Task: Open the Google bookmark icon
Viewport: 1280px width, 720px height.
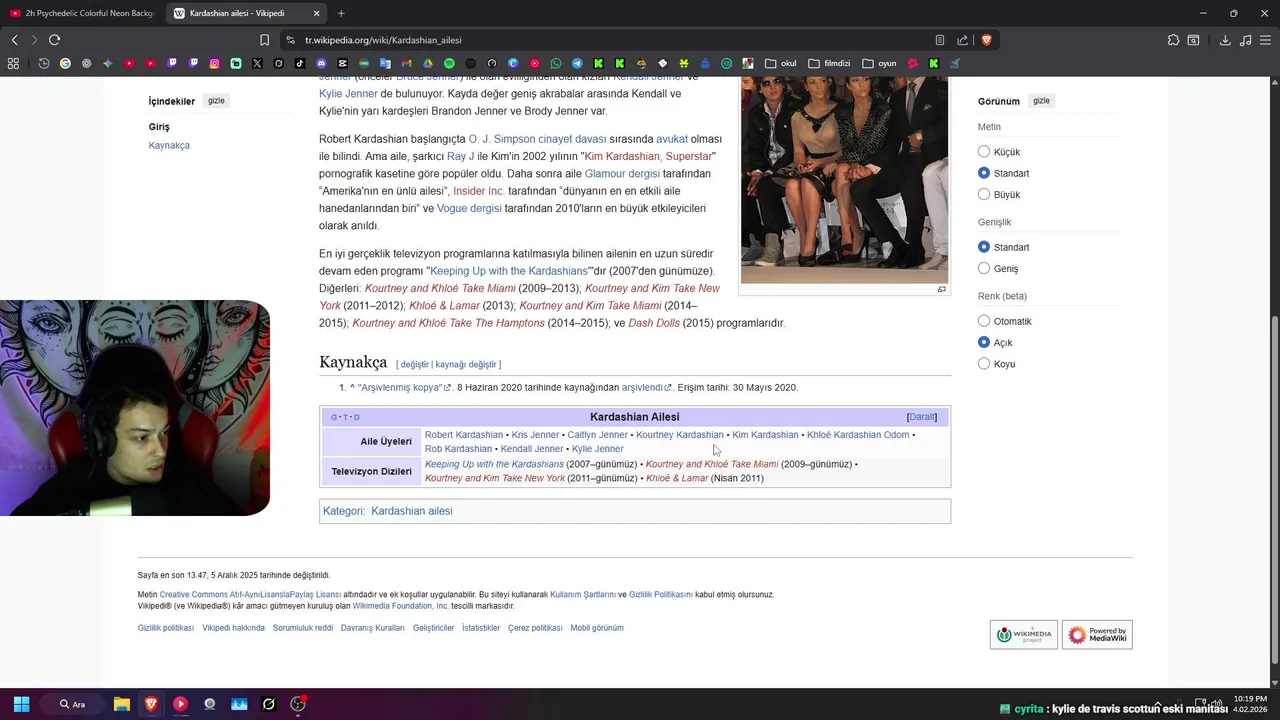Action: click(65, 63)
